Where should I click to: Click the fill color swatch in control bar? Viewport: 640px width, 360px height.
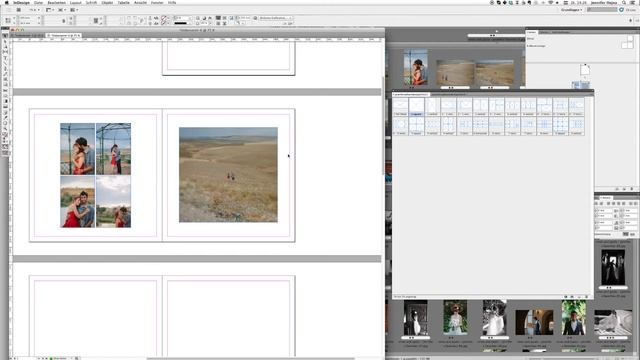(x=164, y=18)
